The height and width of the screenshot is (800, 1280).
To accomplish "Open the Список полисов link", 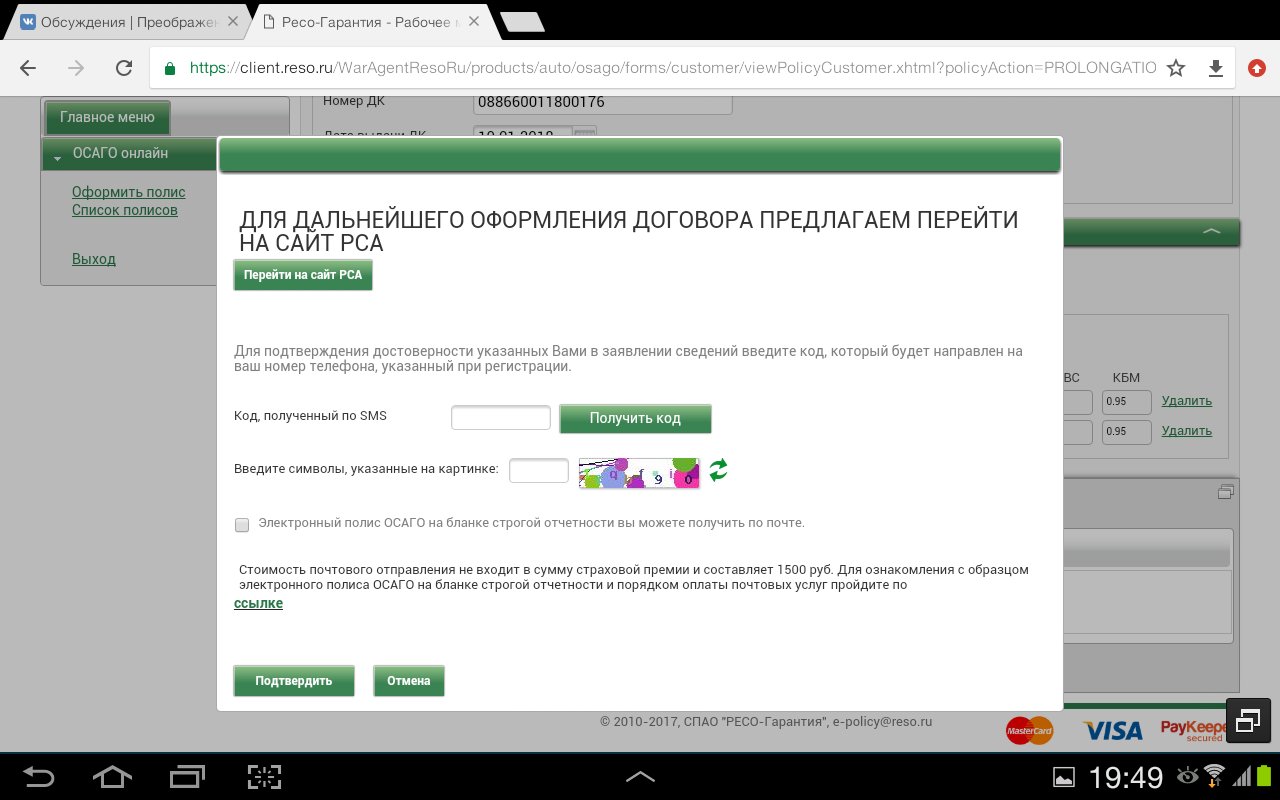I will [125, 210].
